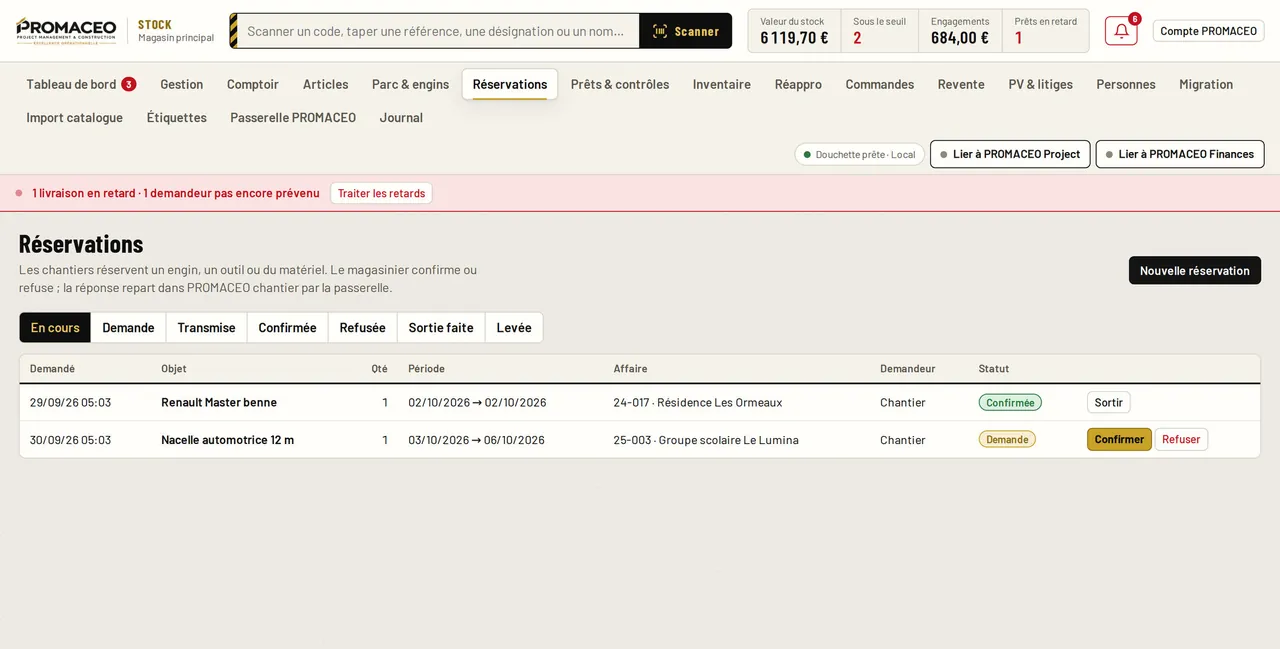The image size is (1280, 649).
Task: Refuse the Nacelle automotrice 12 m request
Action: point(1181,440)
